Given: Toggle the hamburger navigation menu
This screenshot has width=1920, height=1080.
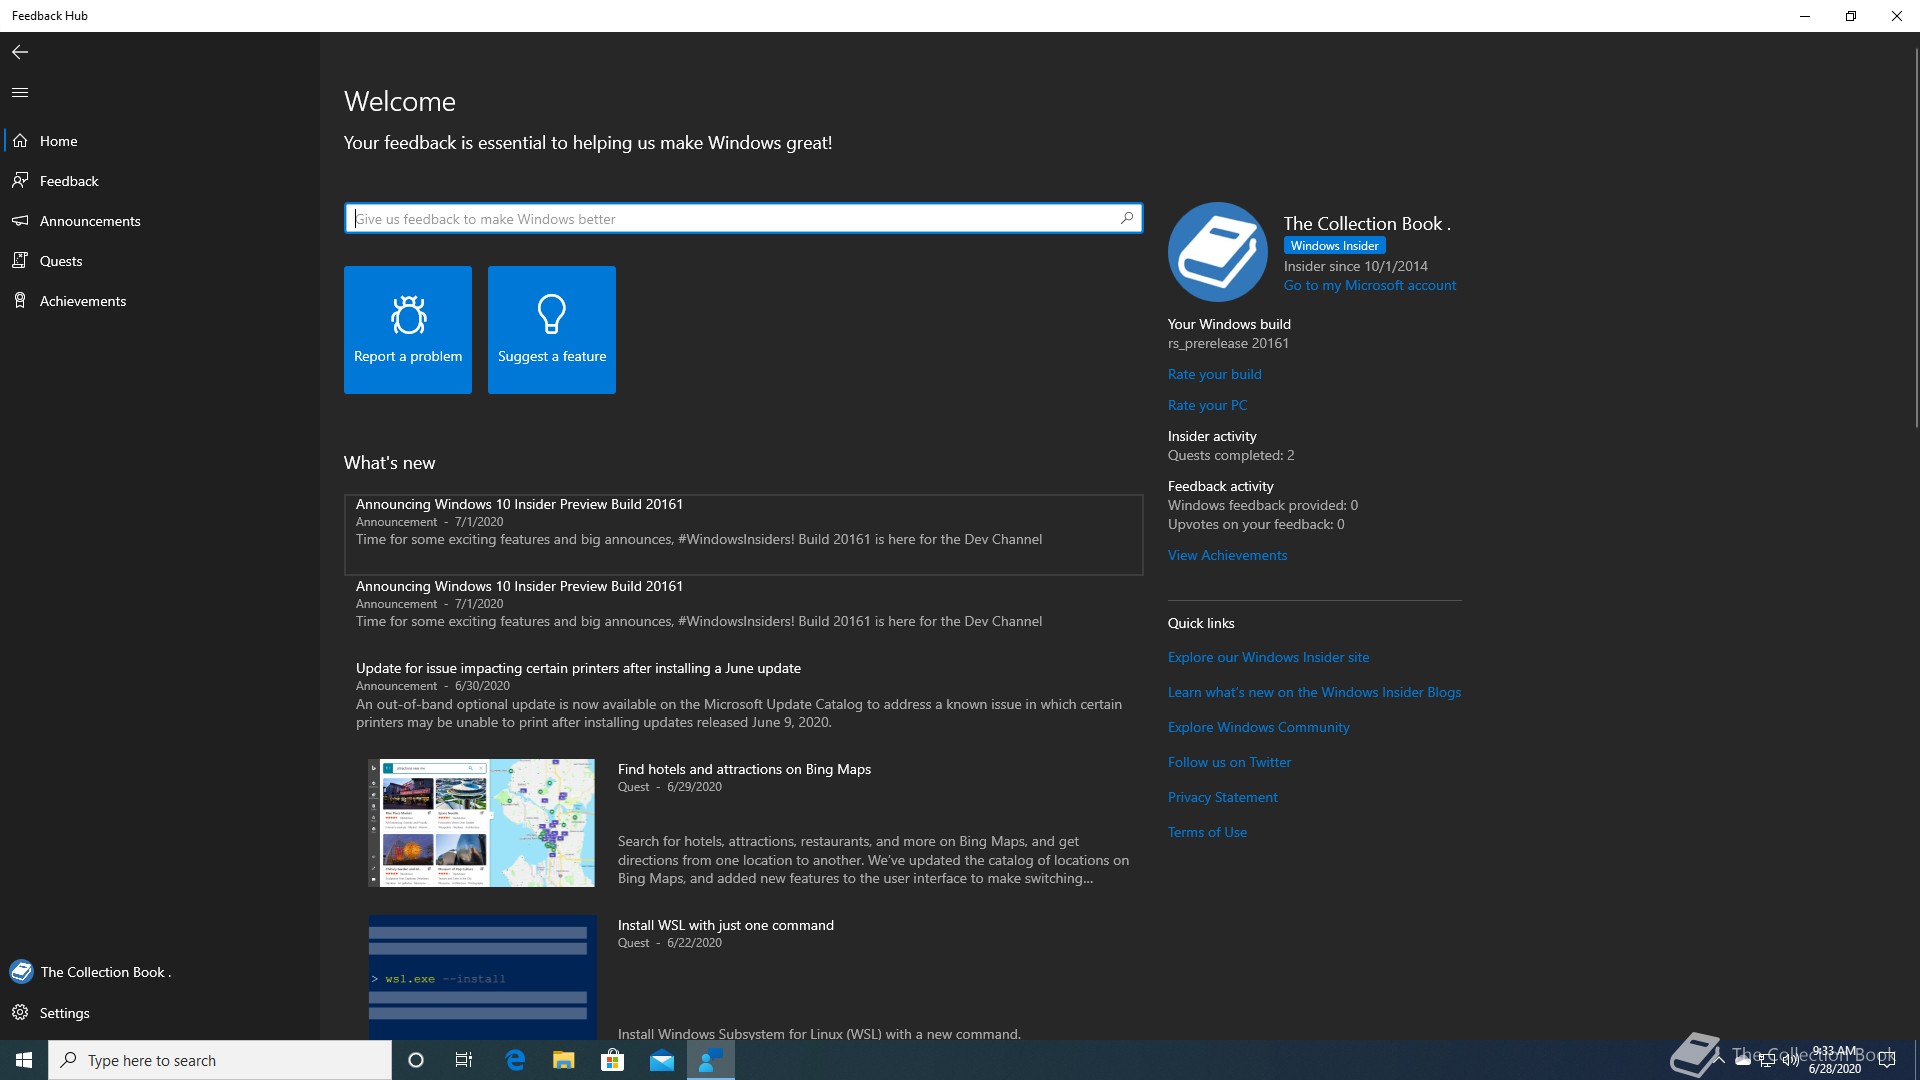Looking at the screenshot, I should click(x=20, y=92).
